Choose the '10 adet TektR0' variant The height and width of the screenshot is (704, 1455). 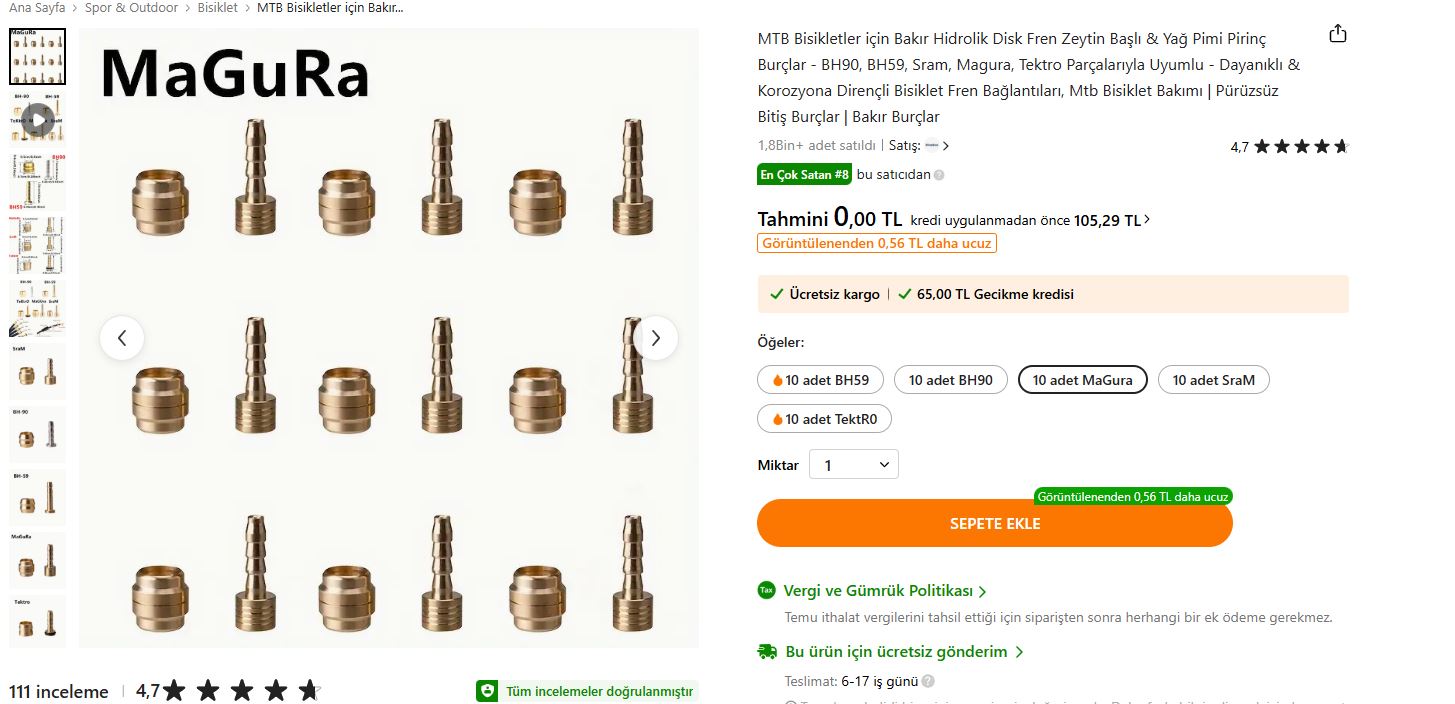point(824,419)
